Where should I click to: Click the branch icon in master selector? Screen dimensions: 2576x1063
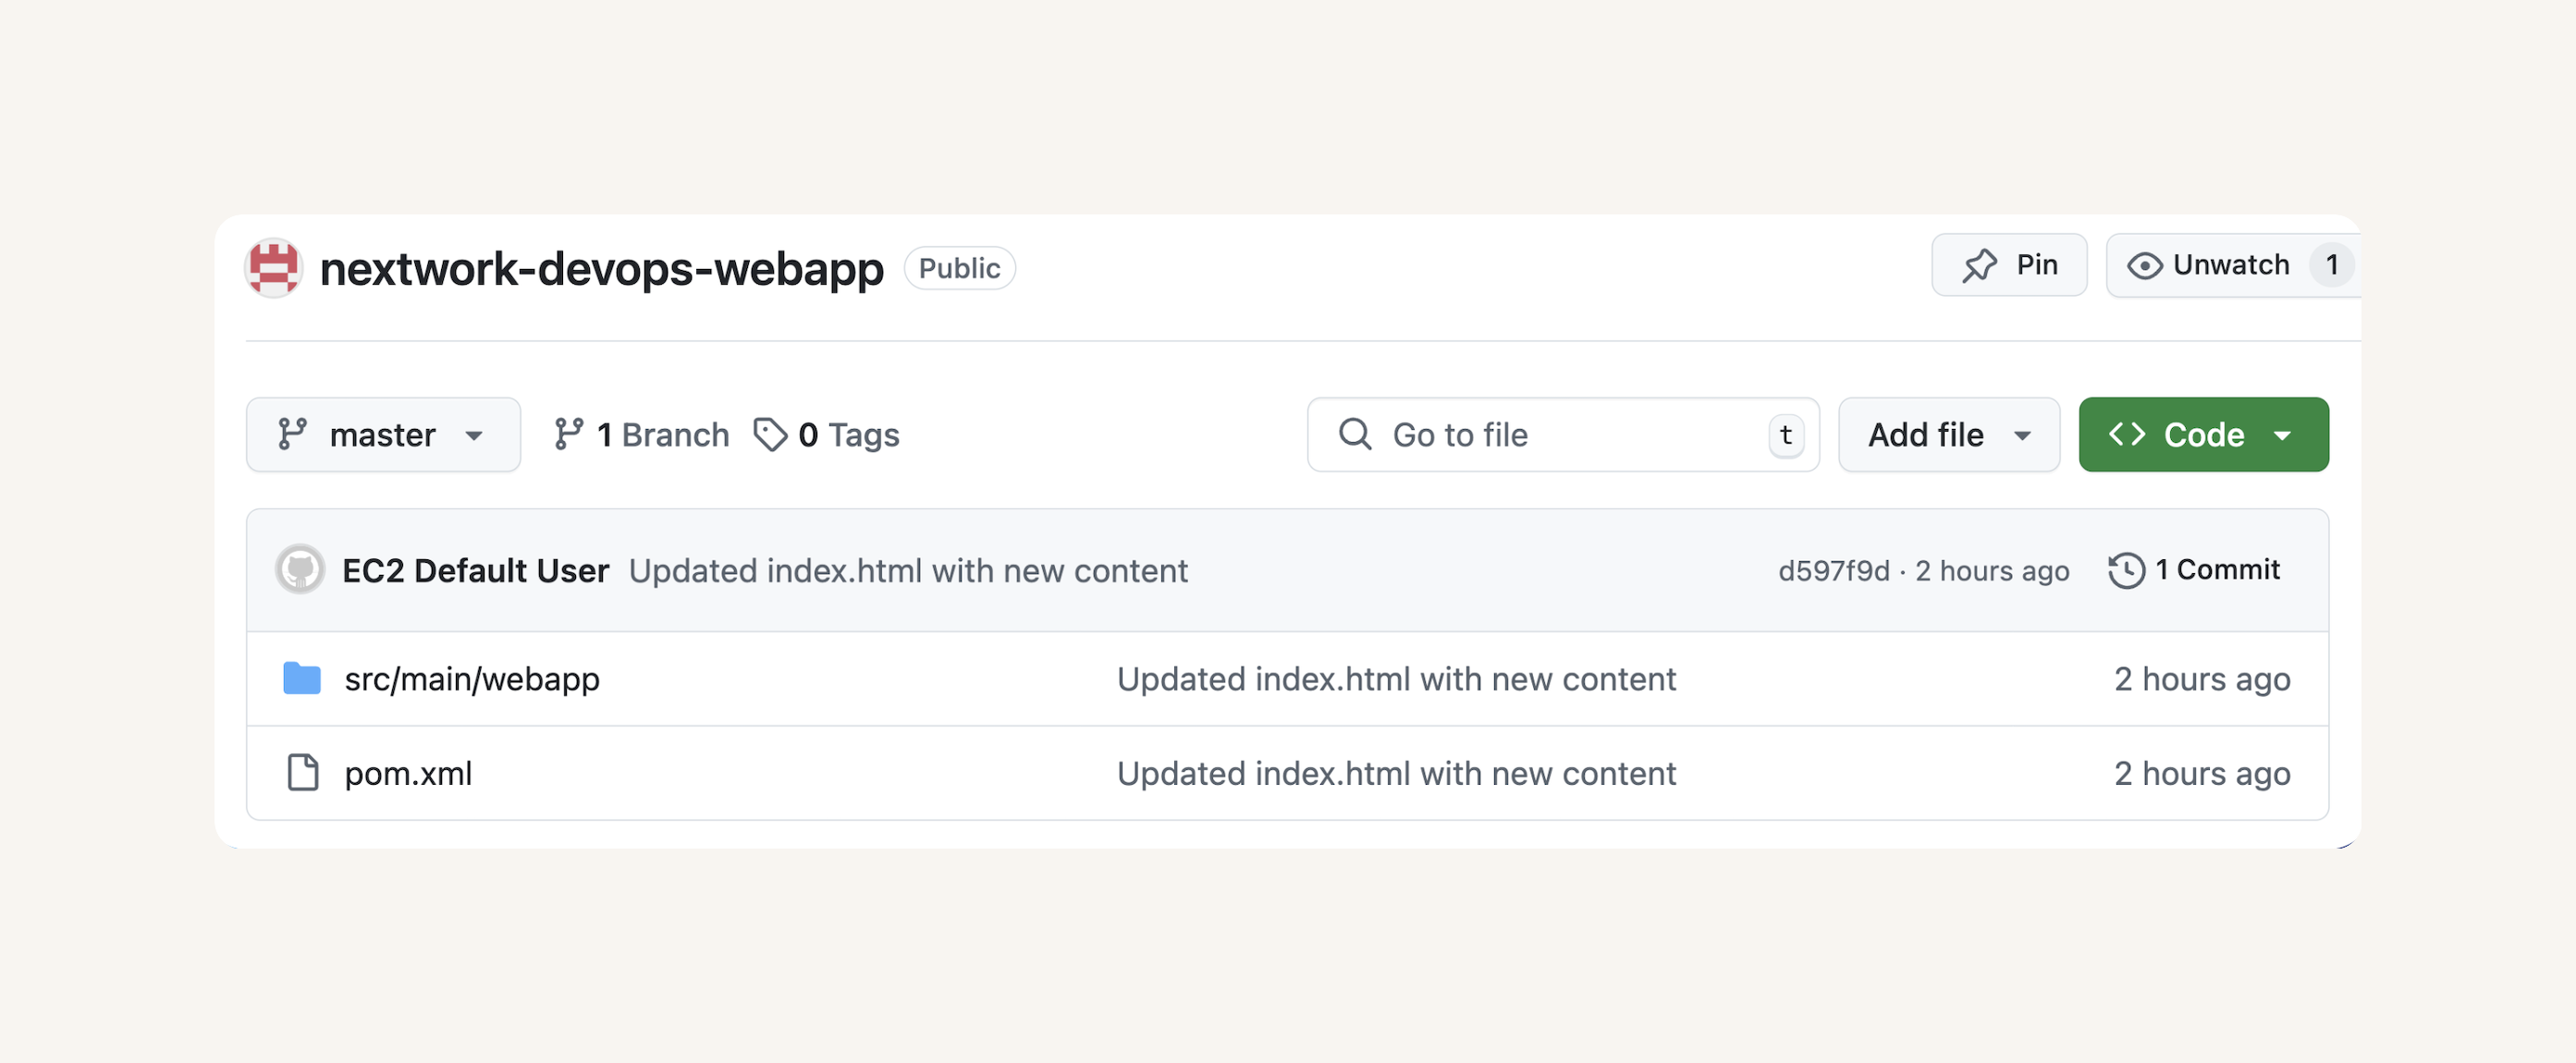click(x=292, y=434)
